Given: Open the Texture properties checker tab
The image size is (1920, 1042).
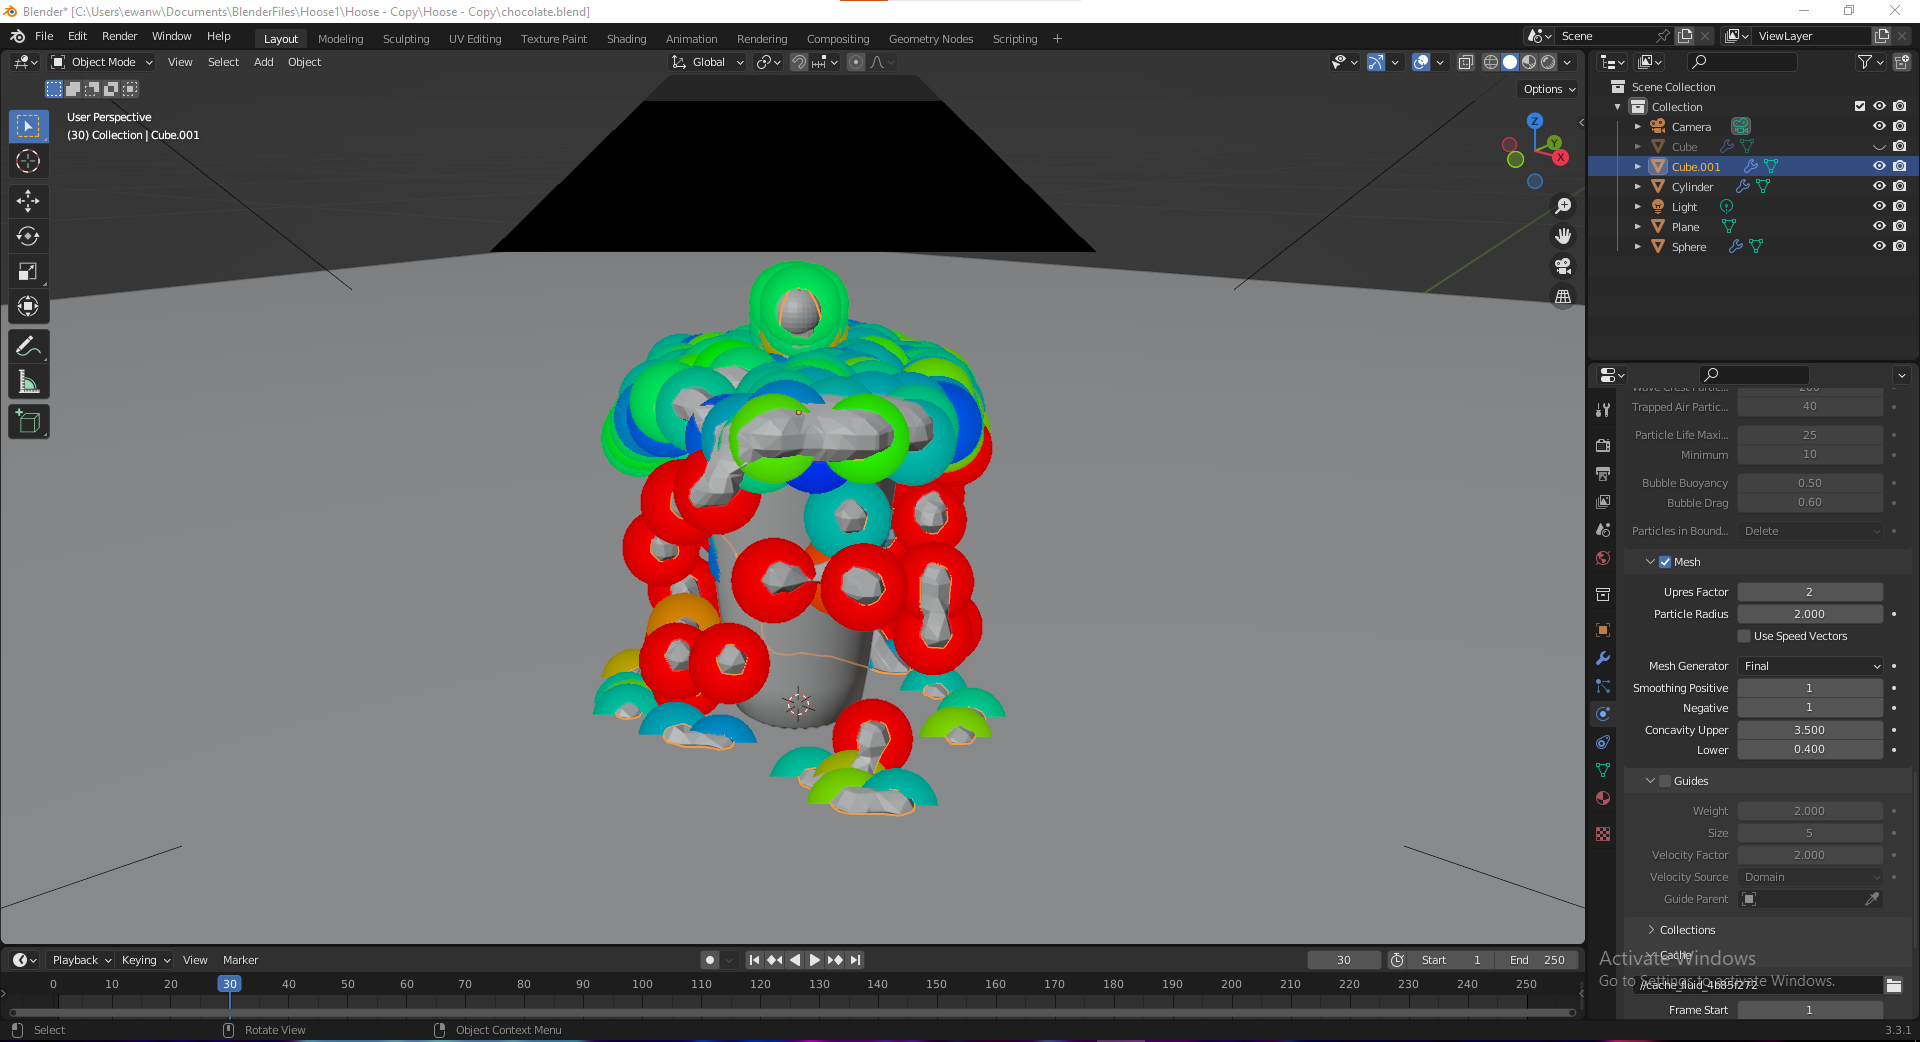Looking at the screenshot, I should pos(1603,834).
